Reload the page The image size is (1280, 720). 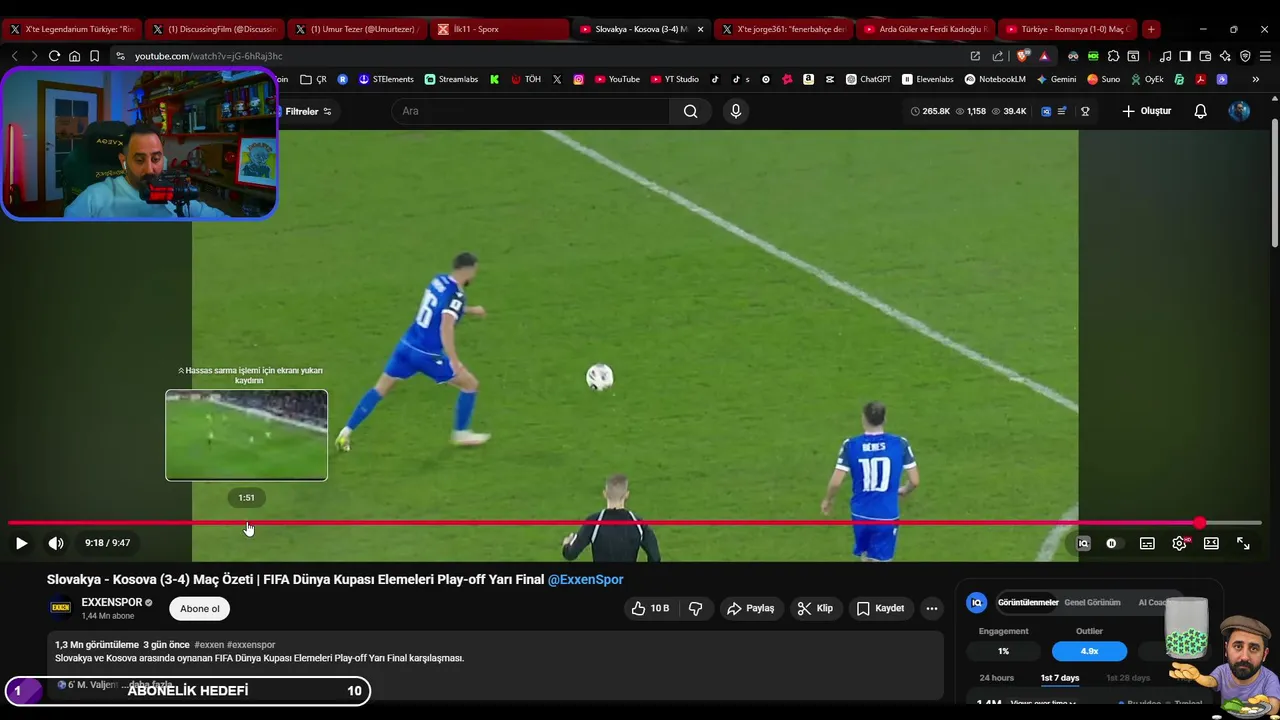pos(54,56)
